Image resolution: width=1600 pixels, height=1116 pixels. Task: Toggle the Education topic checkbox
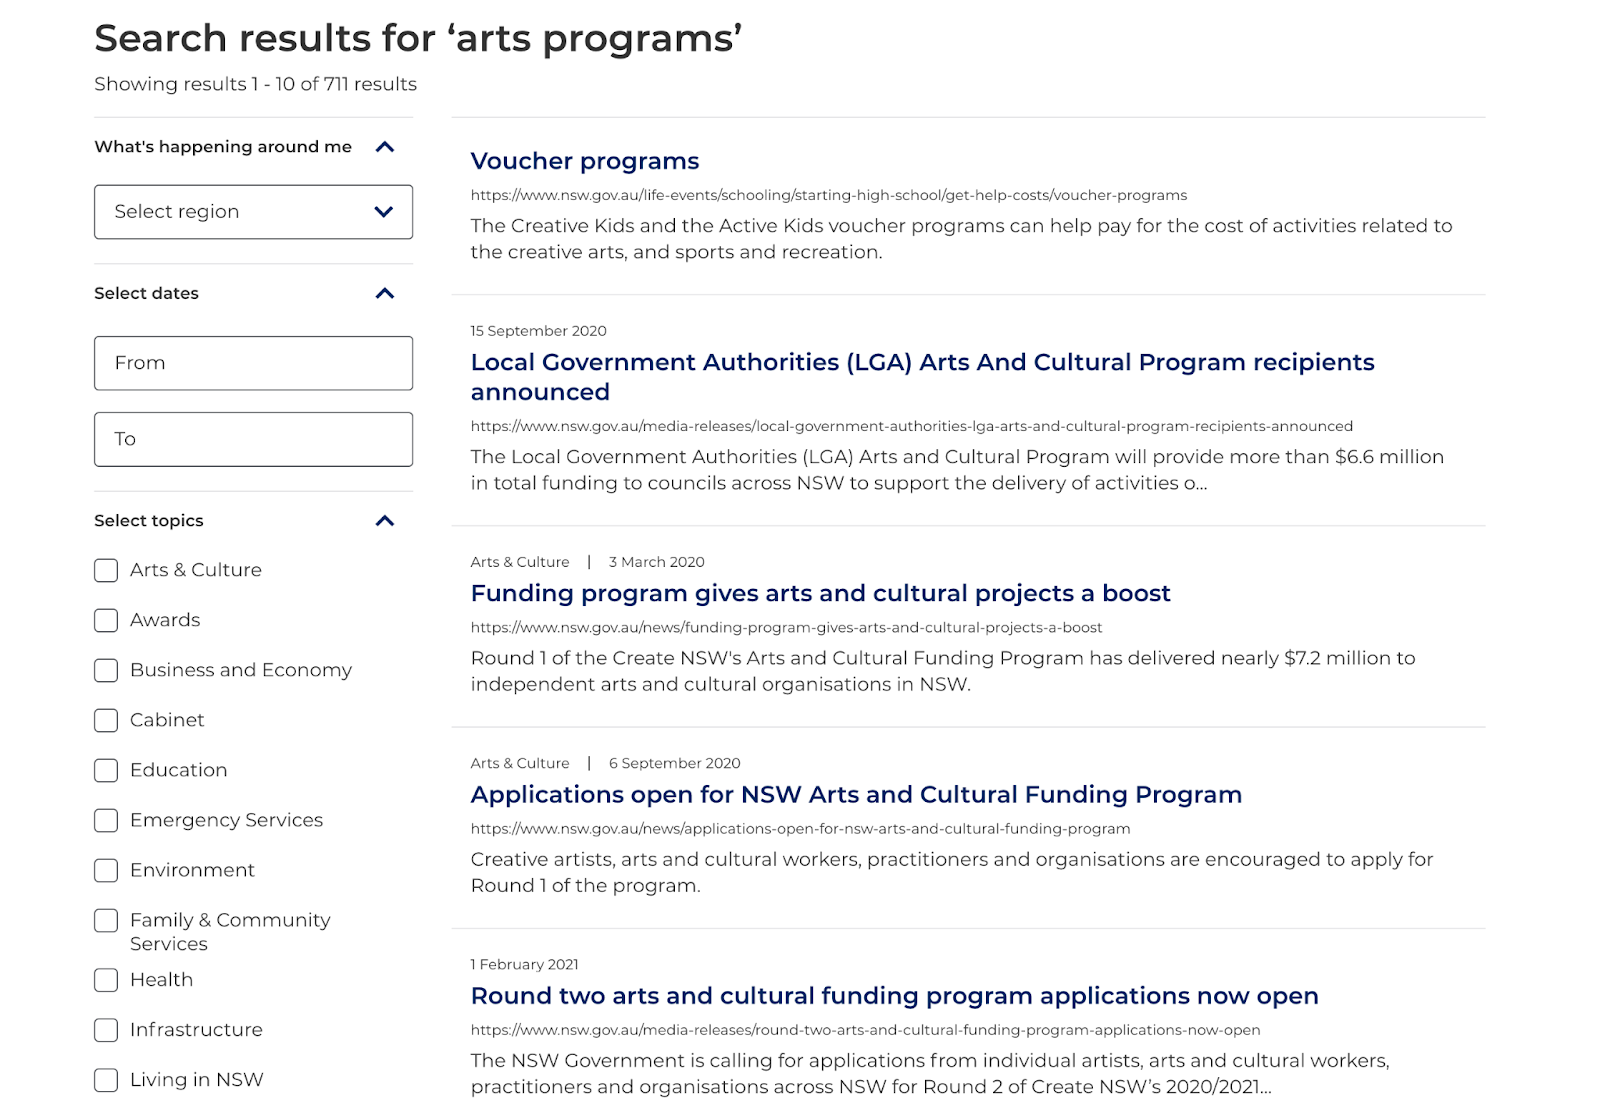click(x=106, y=770)
